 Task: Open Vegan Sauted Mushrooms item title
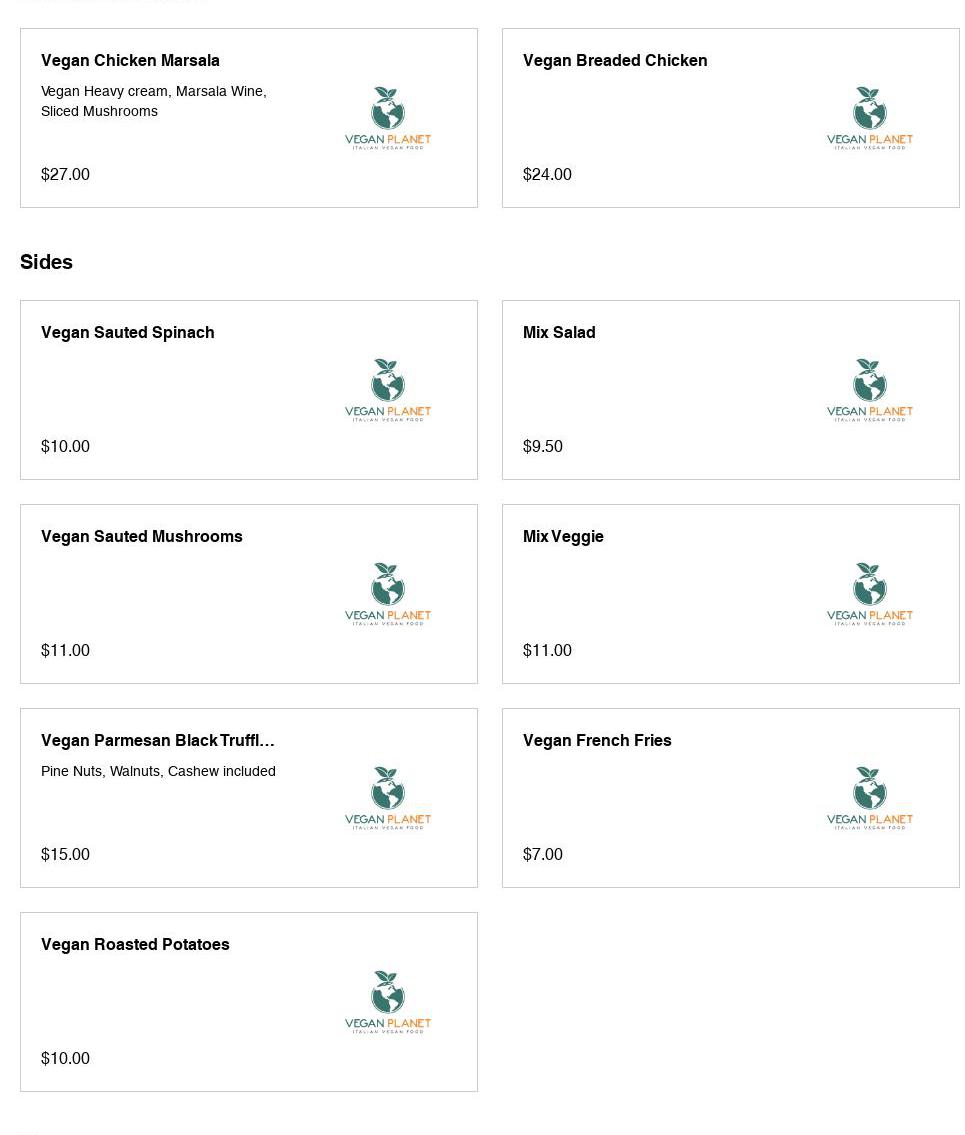pyautogui.click(x=142, y=536)
